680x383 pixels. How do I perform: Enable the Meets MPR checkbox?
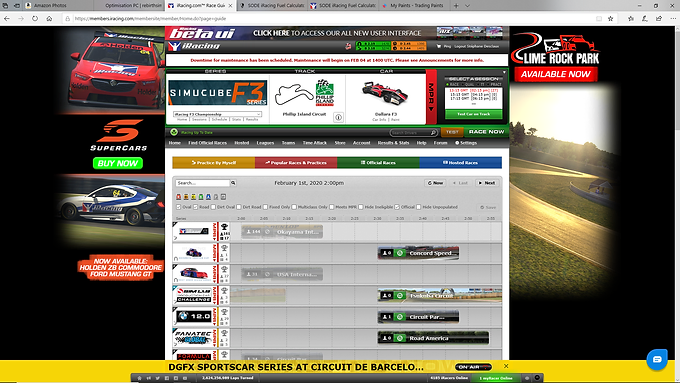click(x=332, y=207)
